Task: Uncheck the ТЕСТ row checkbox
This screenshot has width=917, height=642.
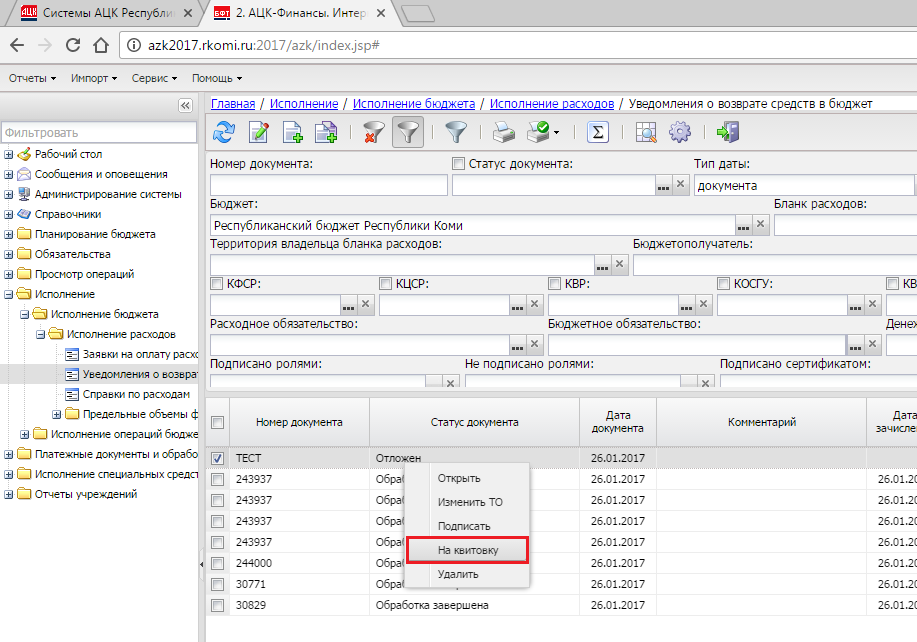Action: (x=217, y=458)
